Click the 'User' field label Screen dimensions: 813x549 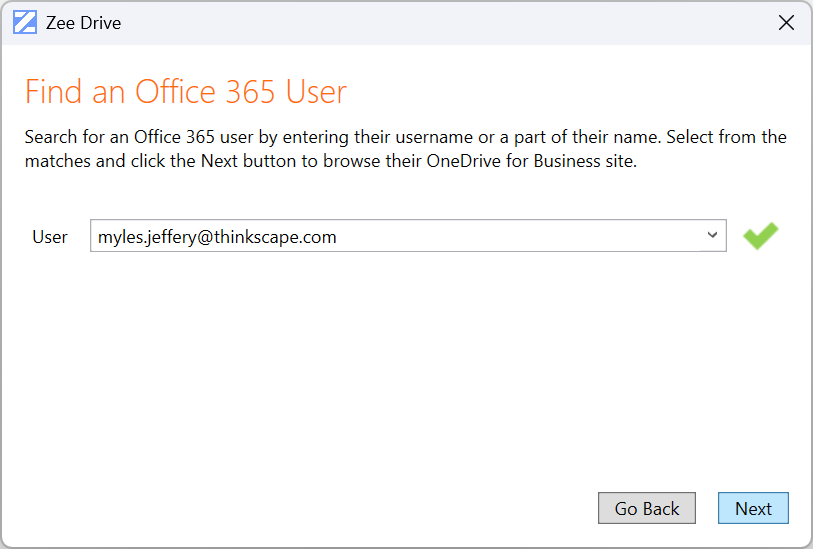point(50,237)
